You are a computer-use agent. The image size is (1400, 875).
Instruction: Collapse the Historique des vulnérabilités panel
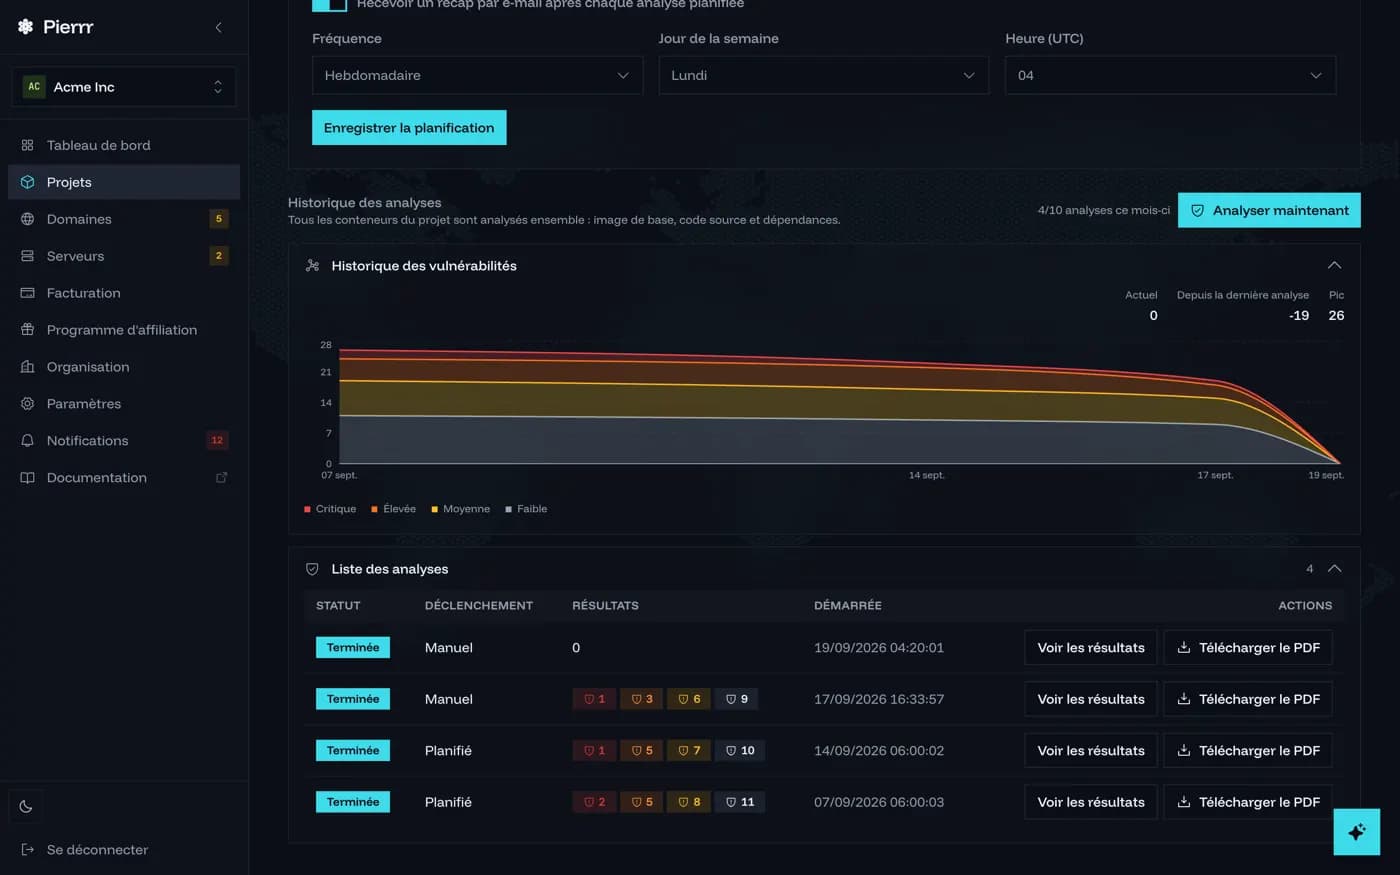click(x=1334, y=266)
